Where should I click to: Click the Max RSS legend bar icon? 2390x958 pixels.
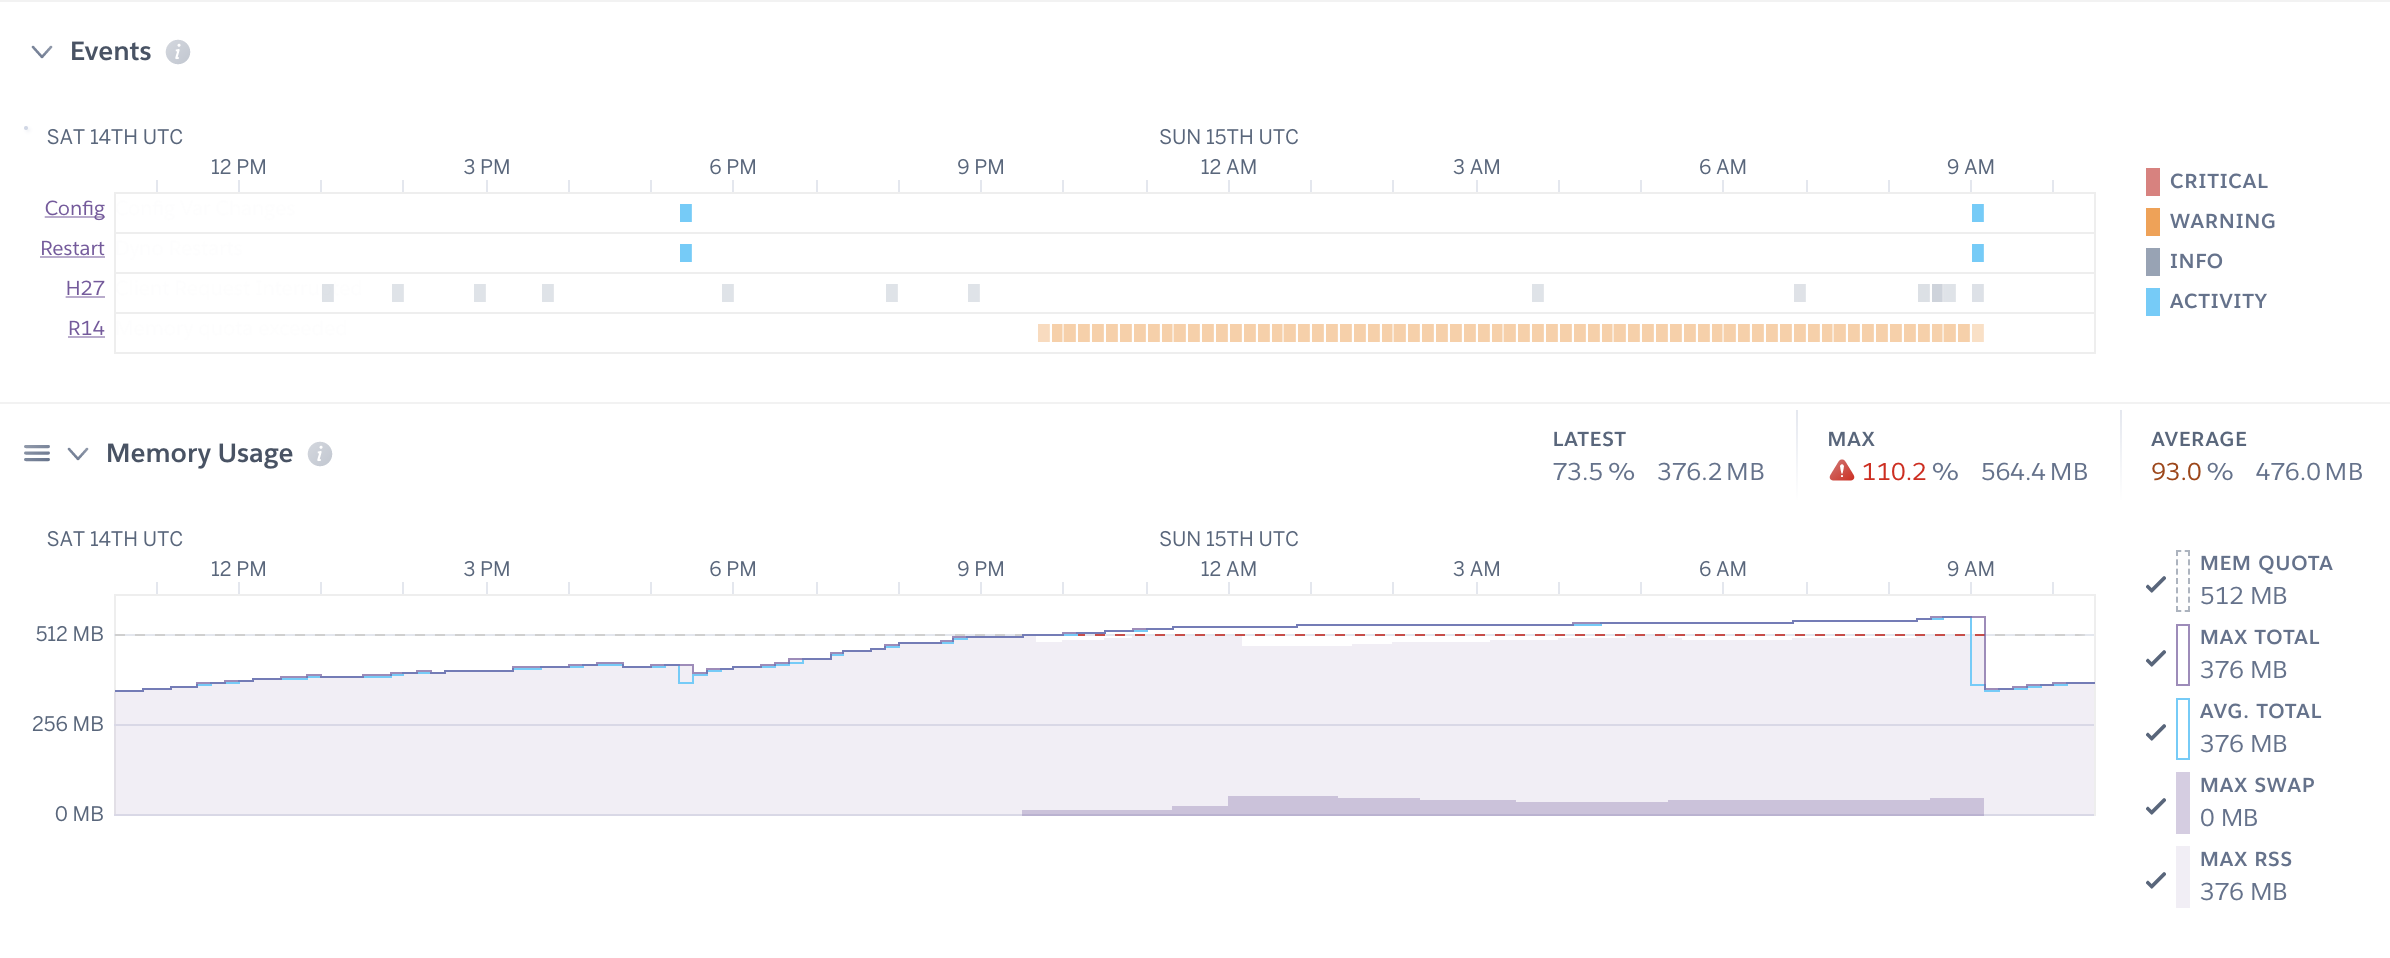click(2182, 876)
